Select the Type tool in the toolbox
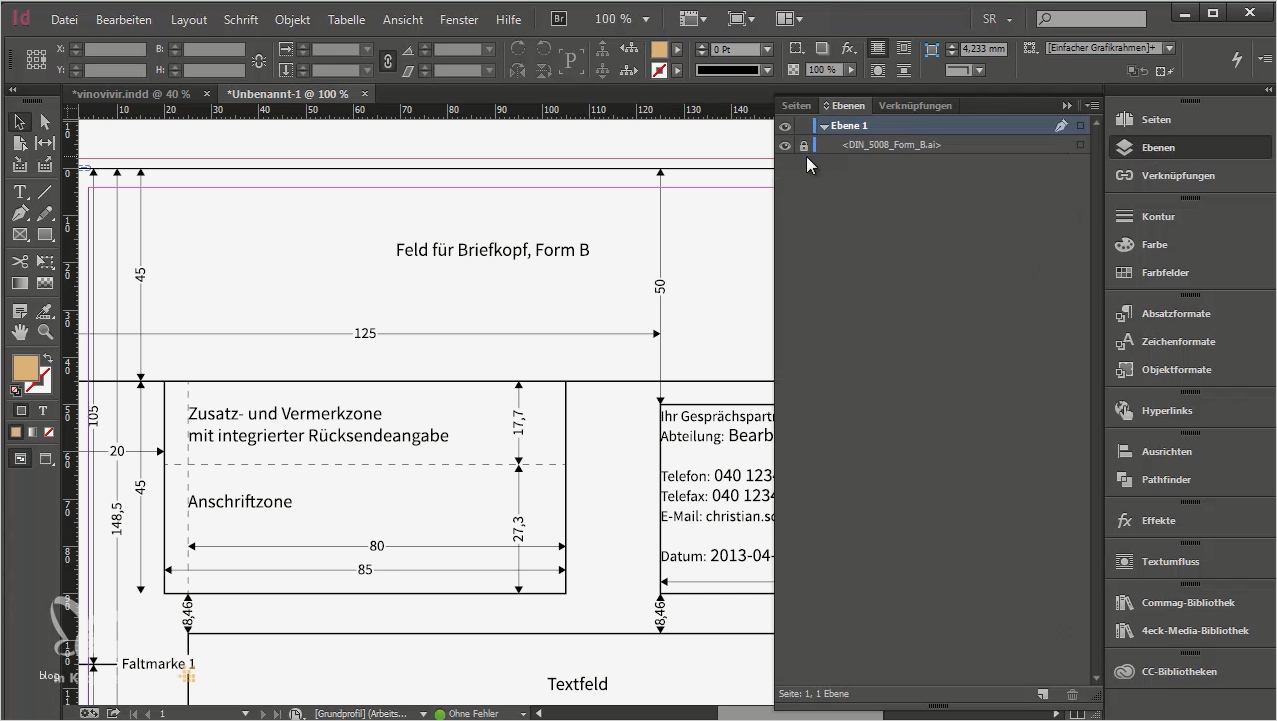Viewport: 1277px width, 721px height. [x=20, y=192]
